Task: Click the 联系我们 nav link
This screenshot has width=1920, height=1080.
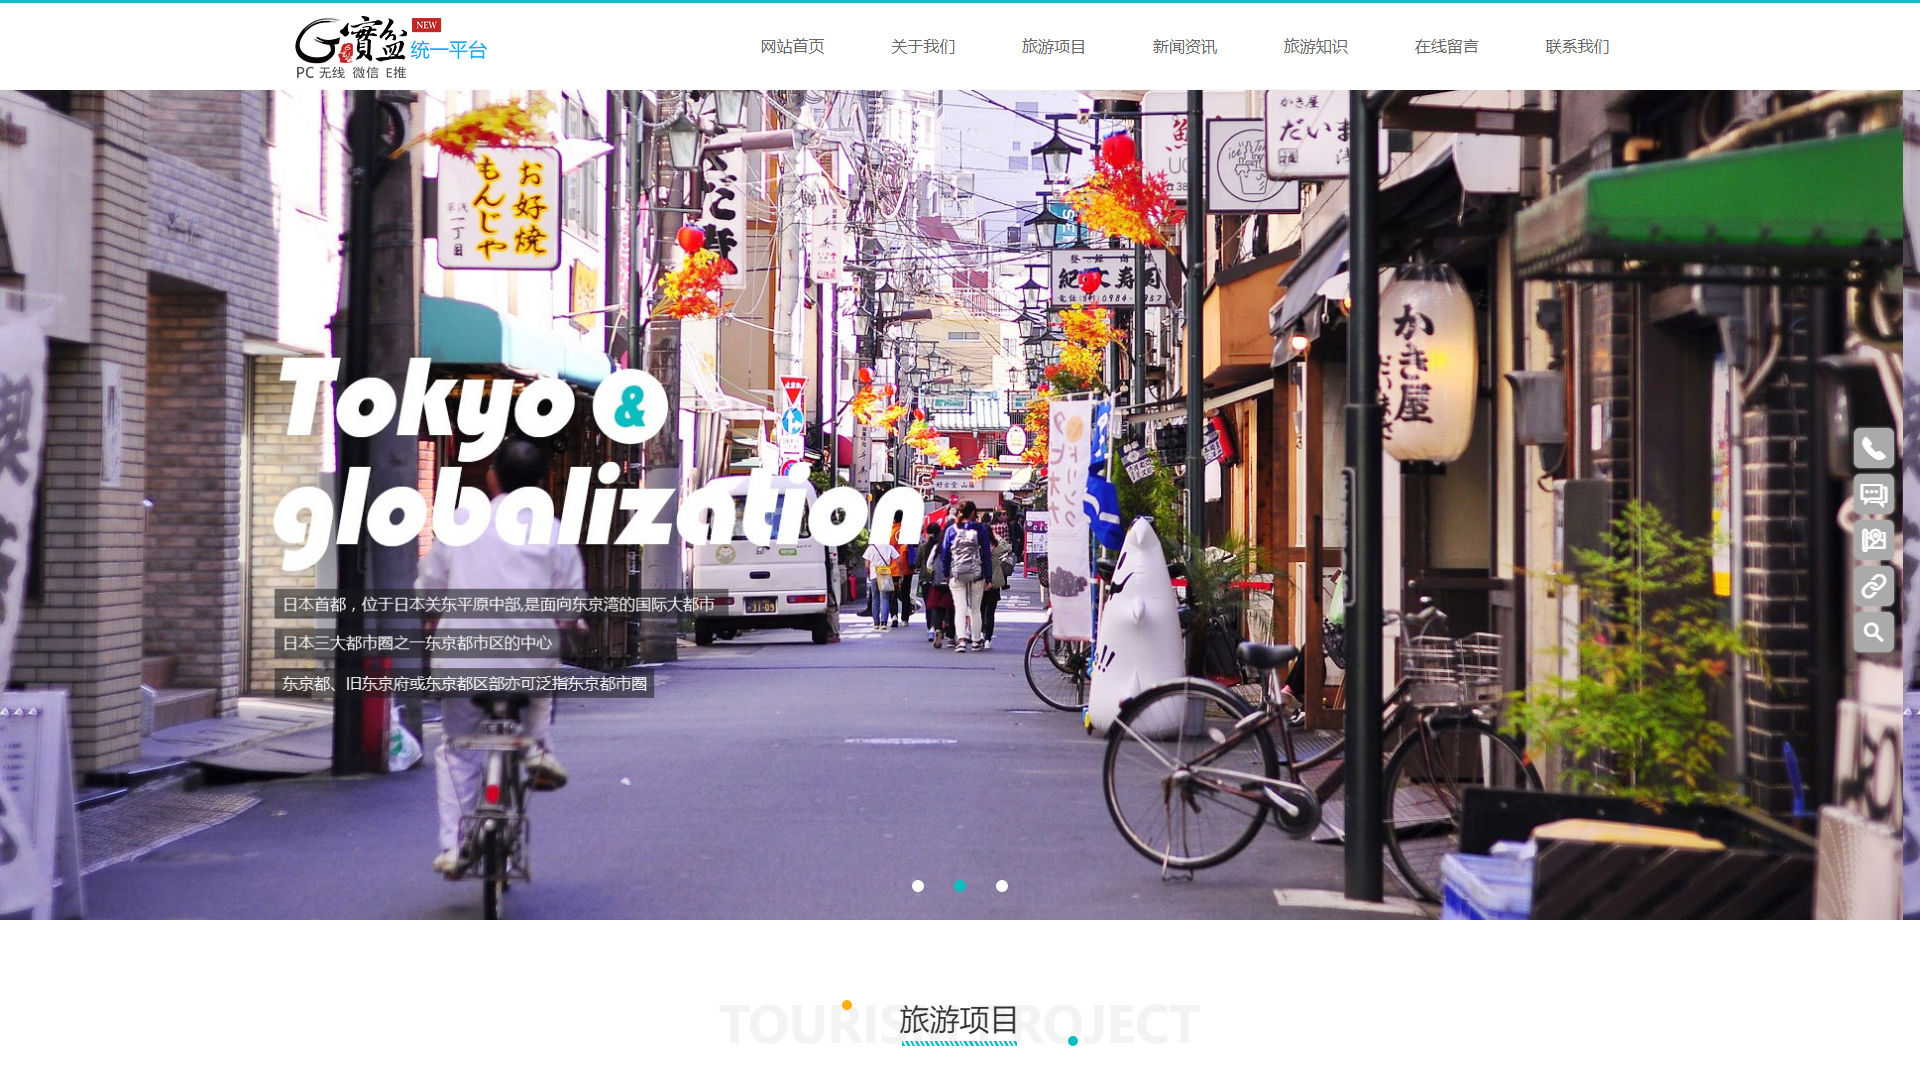Action: point(1578,47)
